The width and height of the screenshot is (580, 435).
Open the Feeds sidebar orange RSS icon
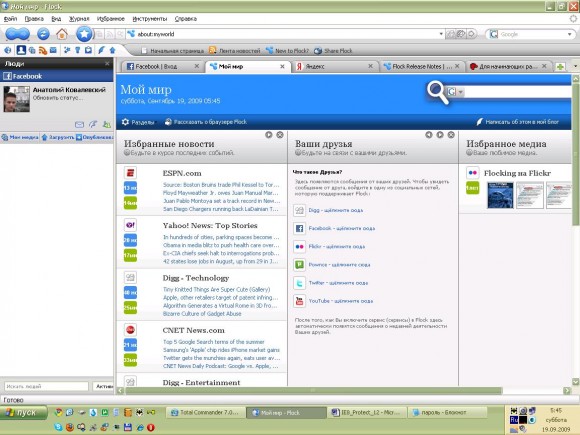pos(43,50)
